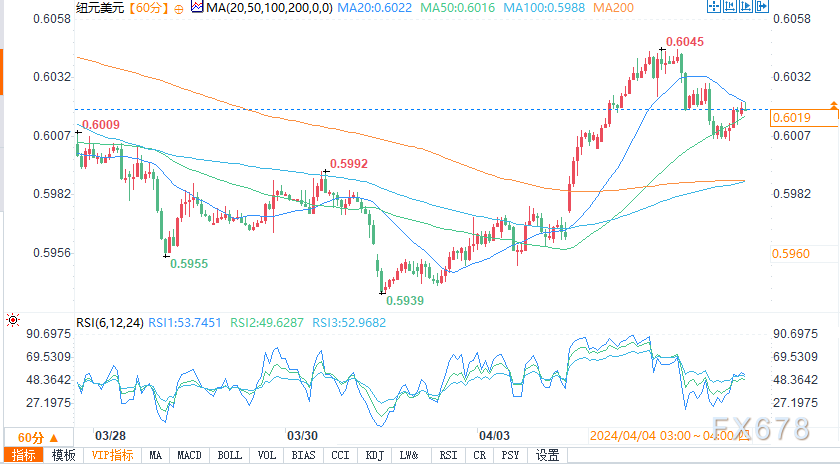
Task: Click the crosshair cursor icon at top right
Action: [x=714, y=6]
